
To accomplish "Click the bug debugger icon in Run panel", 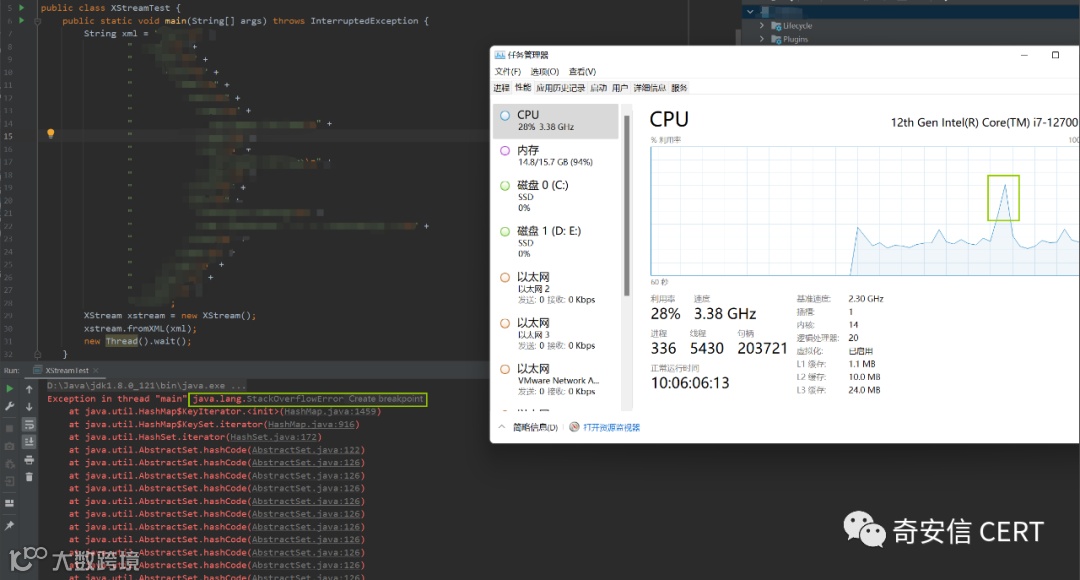I will pos(10,464).
